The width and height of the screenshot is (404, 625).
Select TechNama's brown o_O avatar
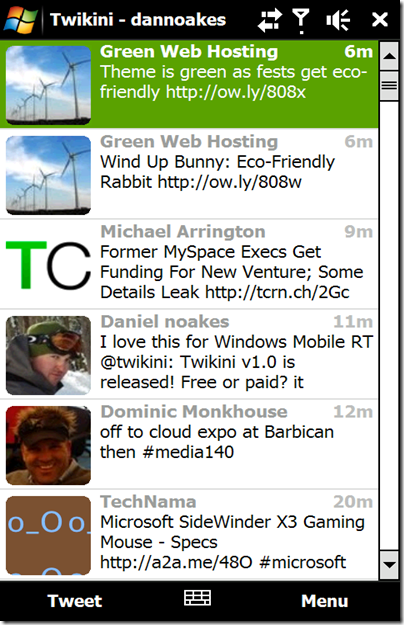[x=48, y=535]
